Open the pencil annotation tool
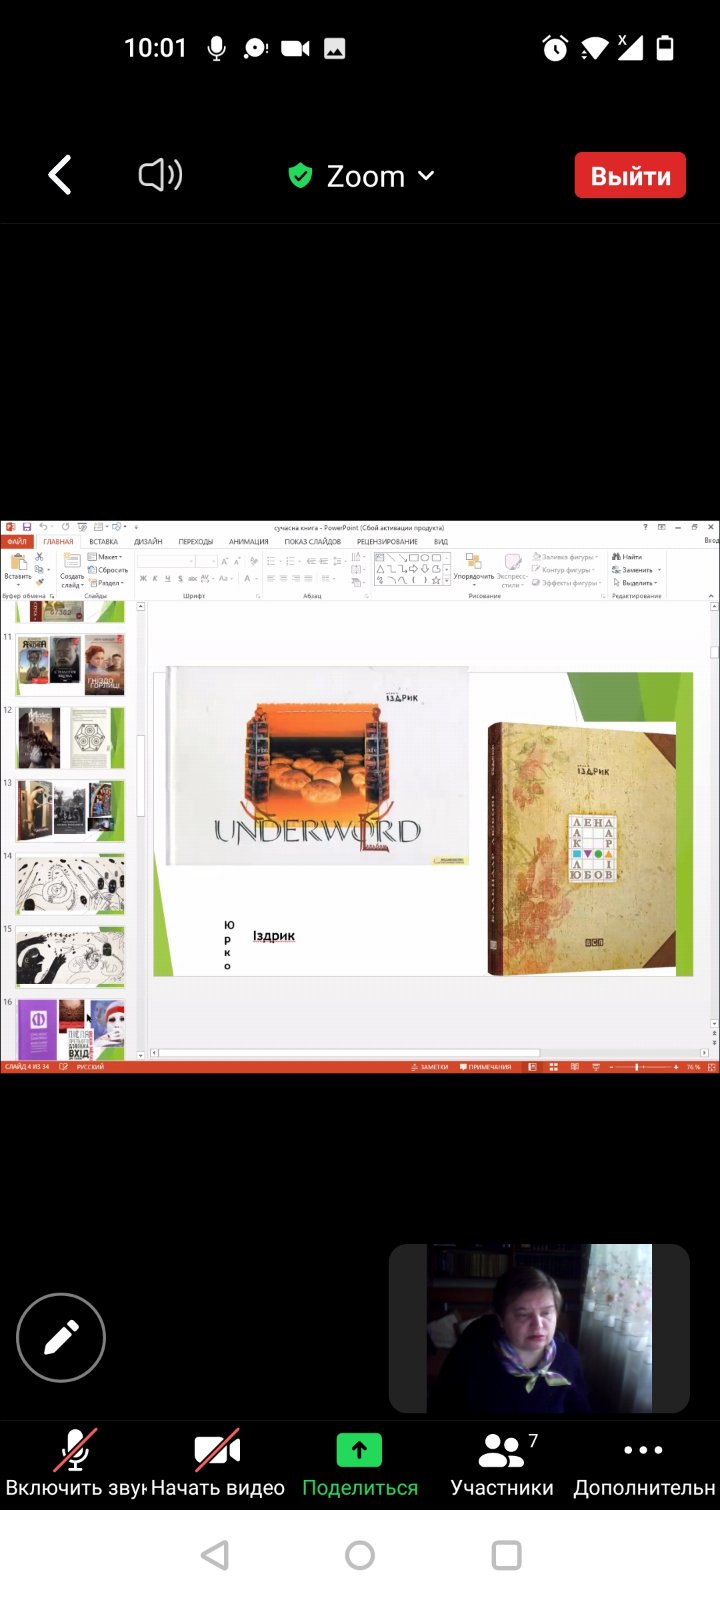The height and width of the screenshot is (1600, 720). [x=61, y=1337]
